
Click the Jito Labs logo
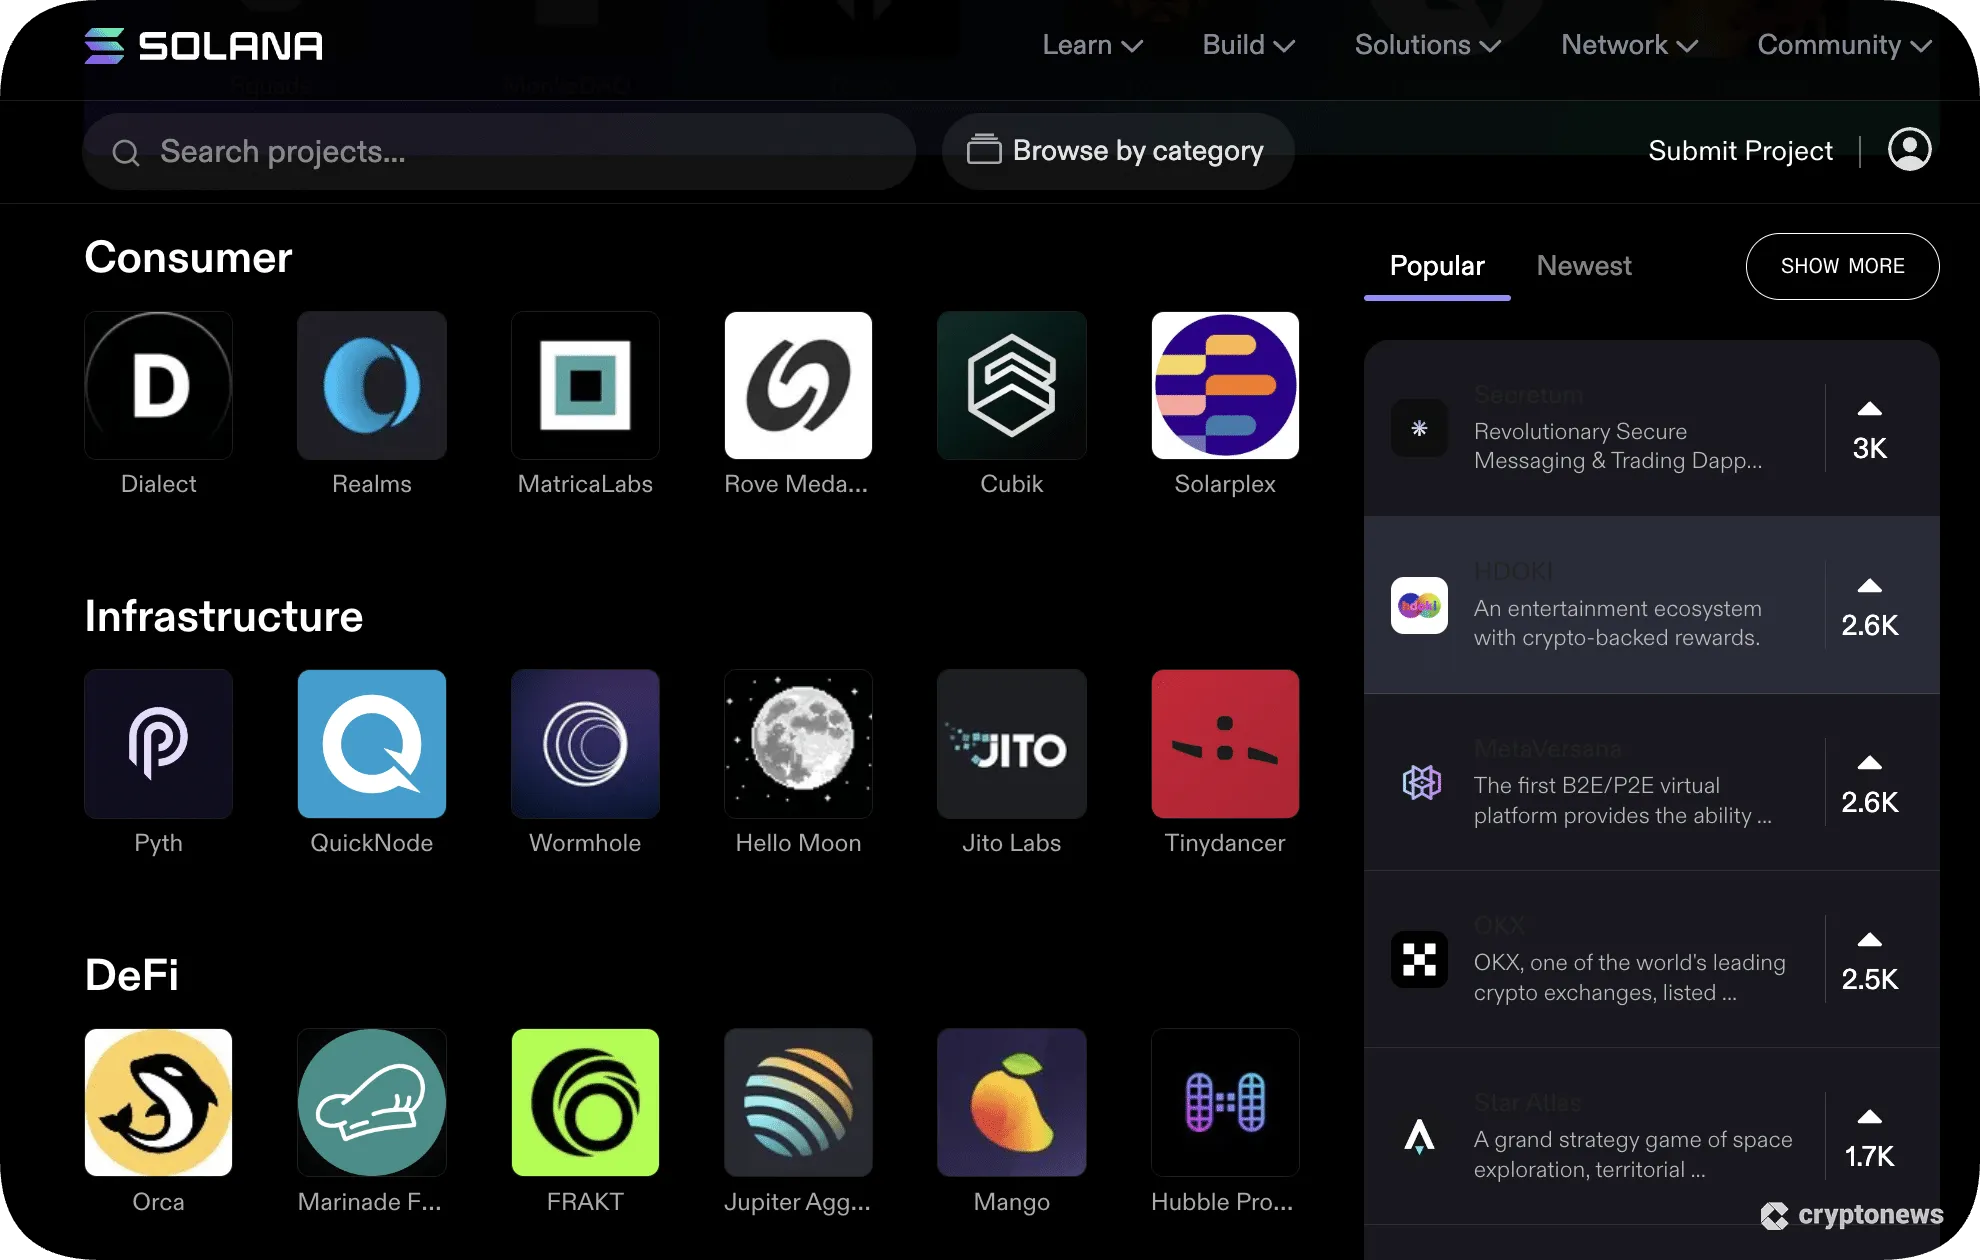pos(1011,743)
